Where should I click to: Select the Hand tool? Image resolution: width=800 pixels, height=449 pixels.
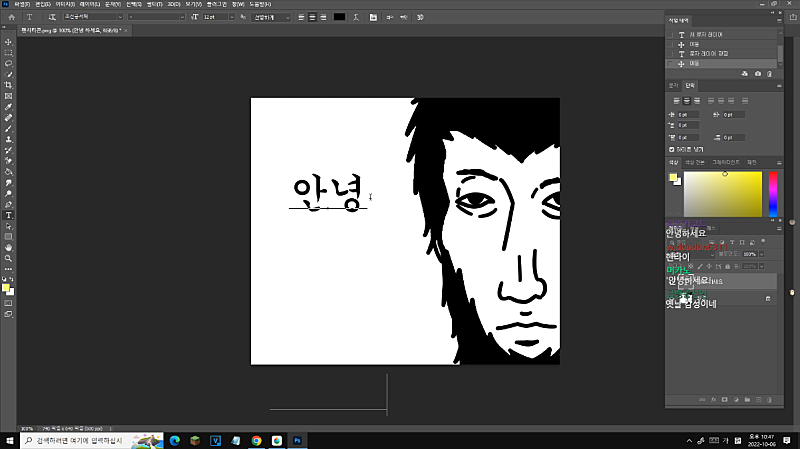(9, 246)
